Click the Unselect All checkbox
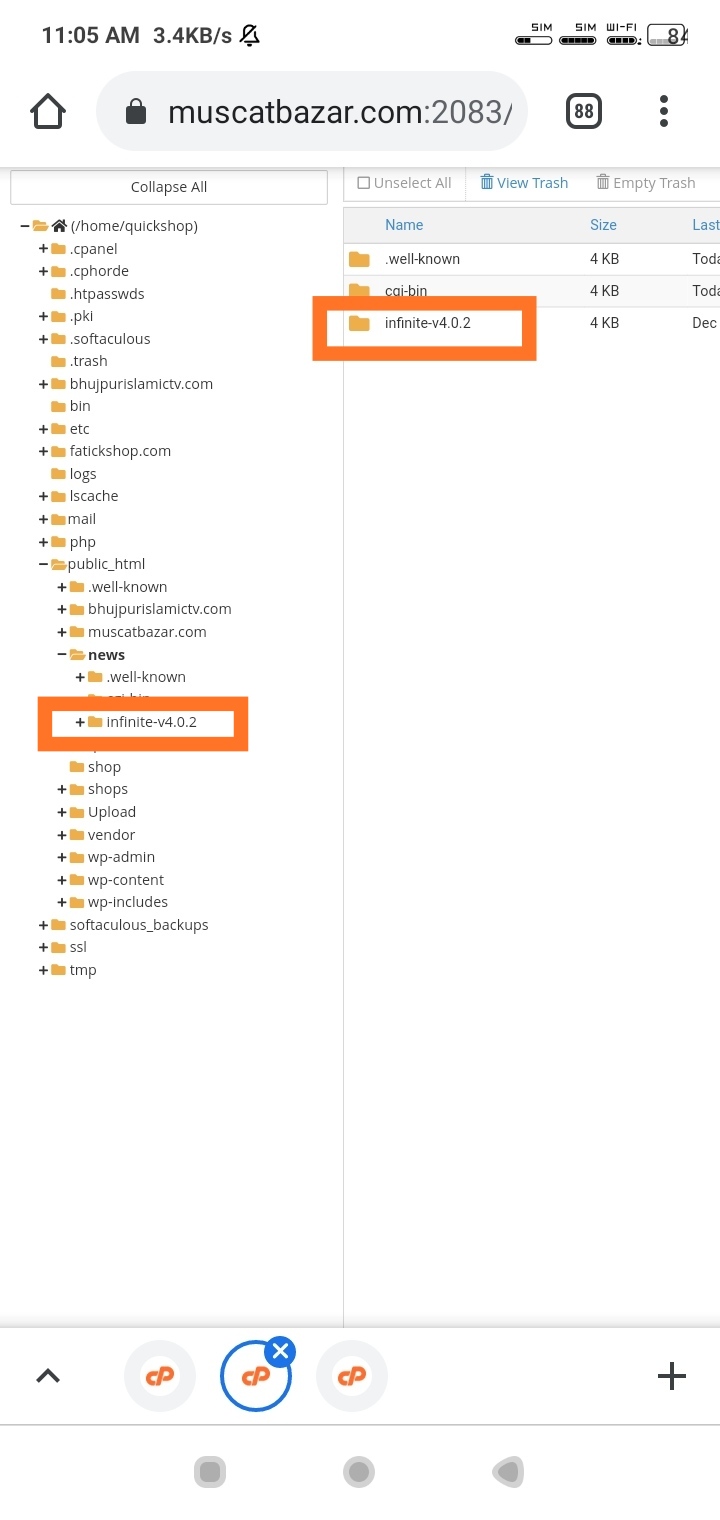Image resolution: width=720 pixels, height=1520 pixels. pyautogui.click(x=364, y=183)
